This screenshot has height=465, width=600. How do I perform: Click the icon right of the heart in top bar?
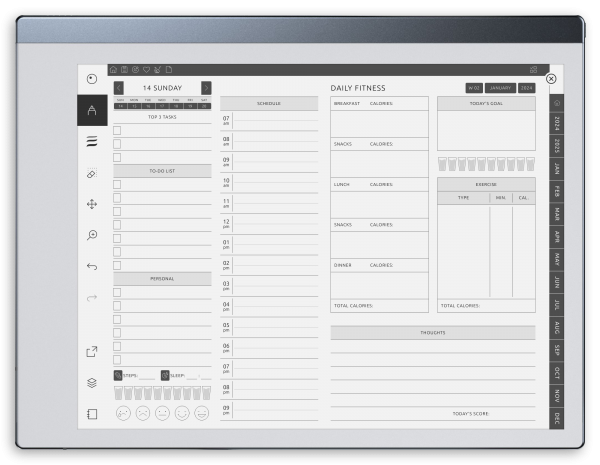pos(157,70)
